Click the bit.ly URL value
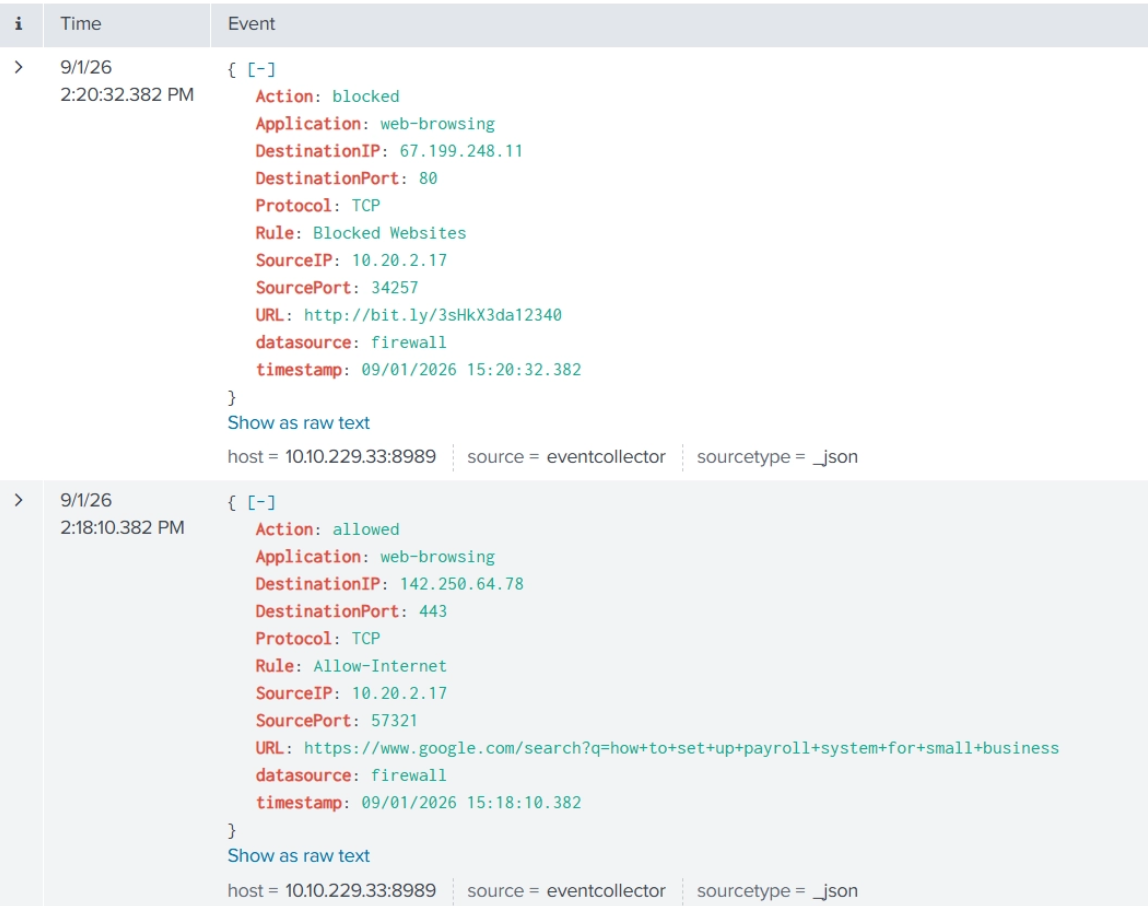 coord(433,316)
